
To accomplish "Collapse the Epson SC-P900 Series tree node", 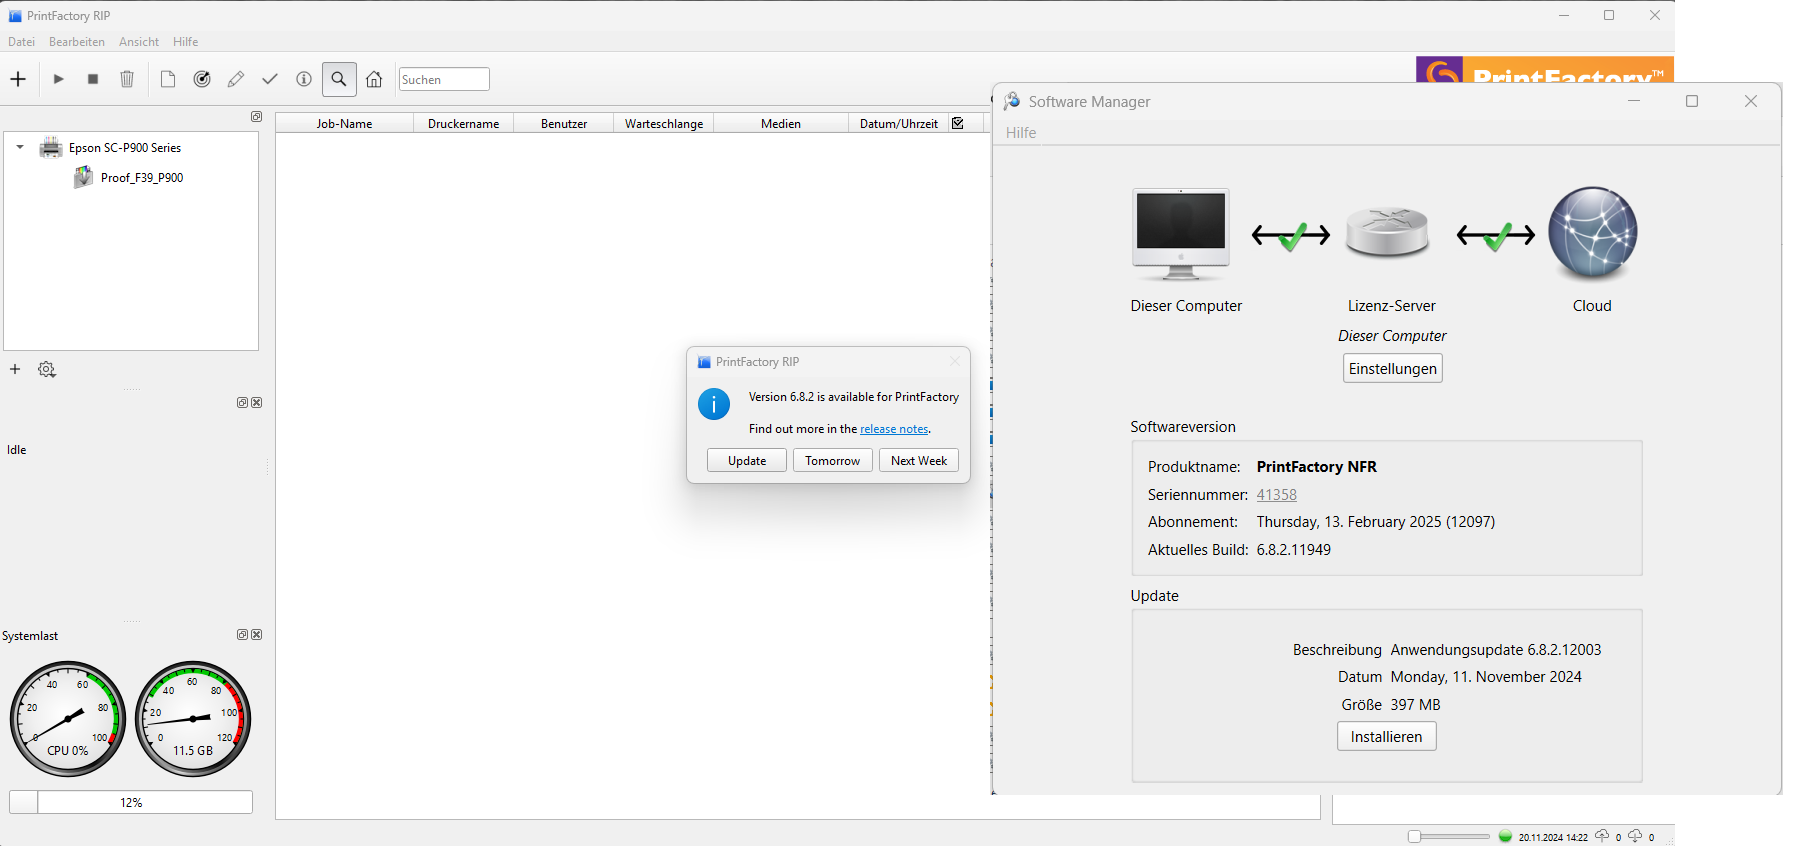I will click(20, 147).
